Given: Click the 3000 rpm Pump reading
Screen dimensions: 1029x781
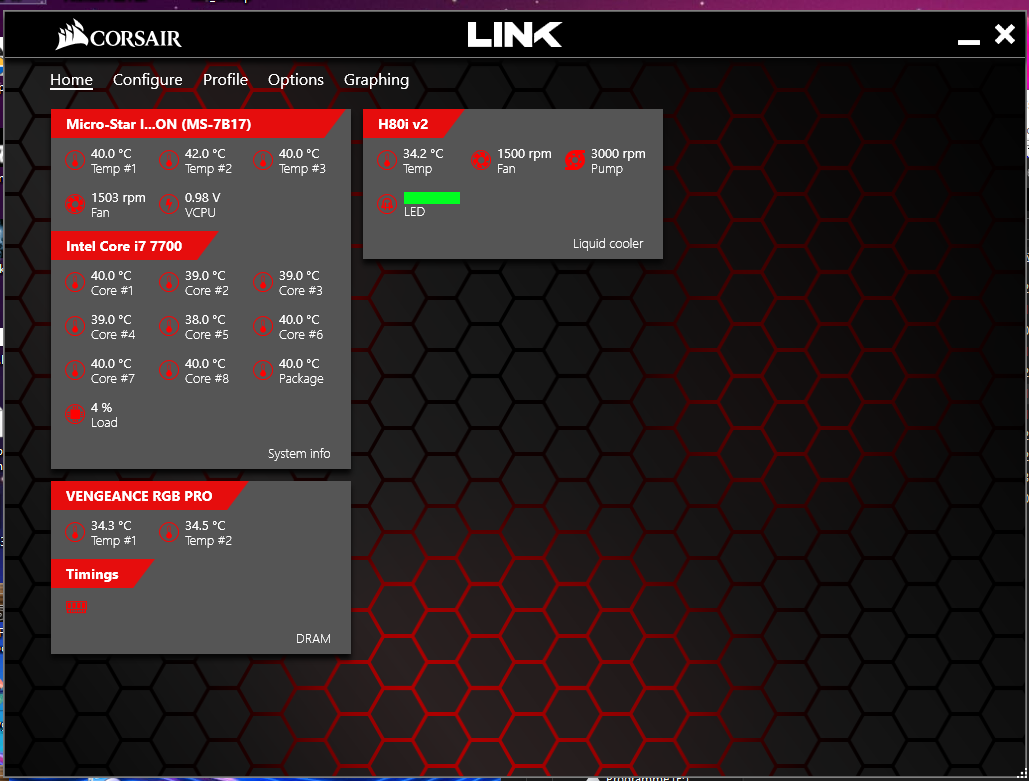Looking at the screenshot, I should click(x=618, y=154).
